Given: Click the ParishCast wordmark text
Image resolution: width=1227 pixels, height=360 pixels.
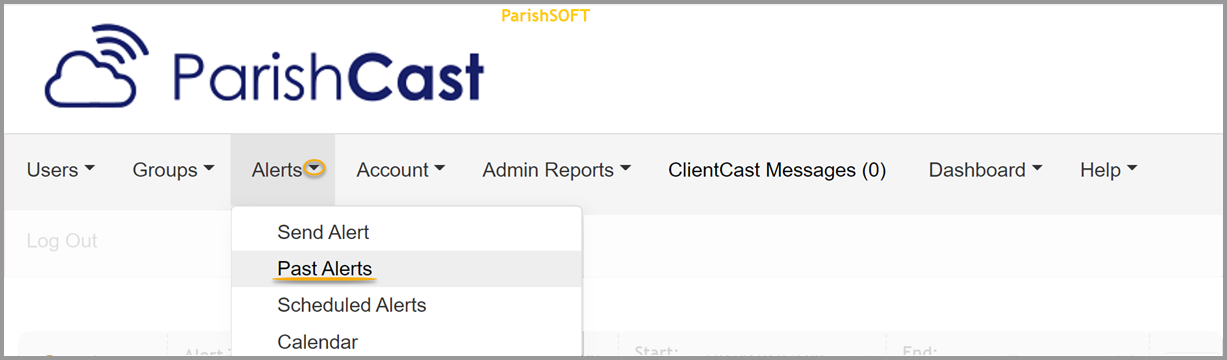Looking at the screenshot, I should 329,74.
